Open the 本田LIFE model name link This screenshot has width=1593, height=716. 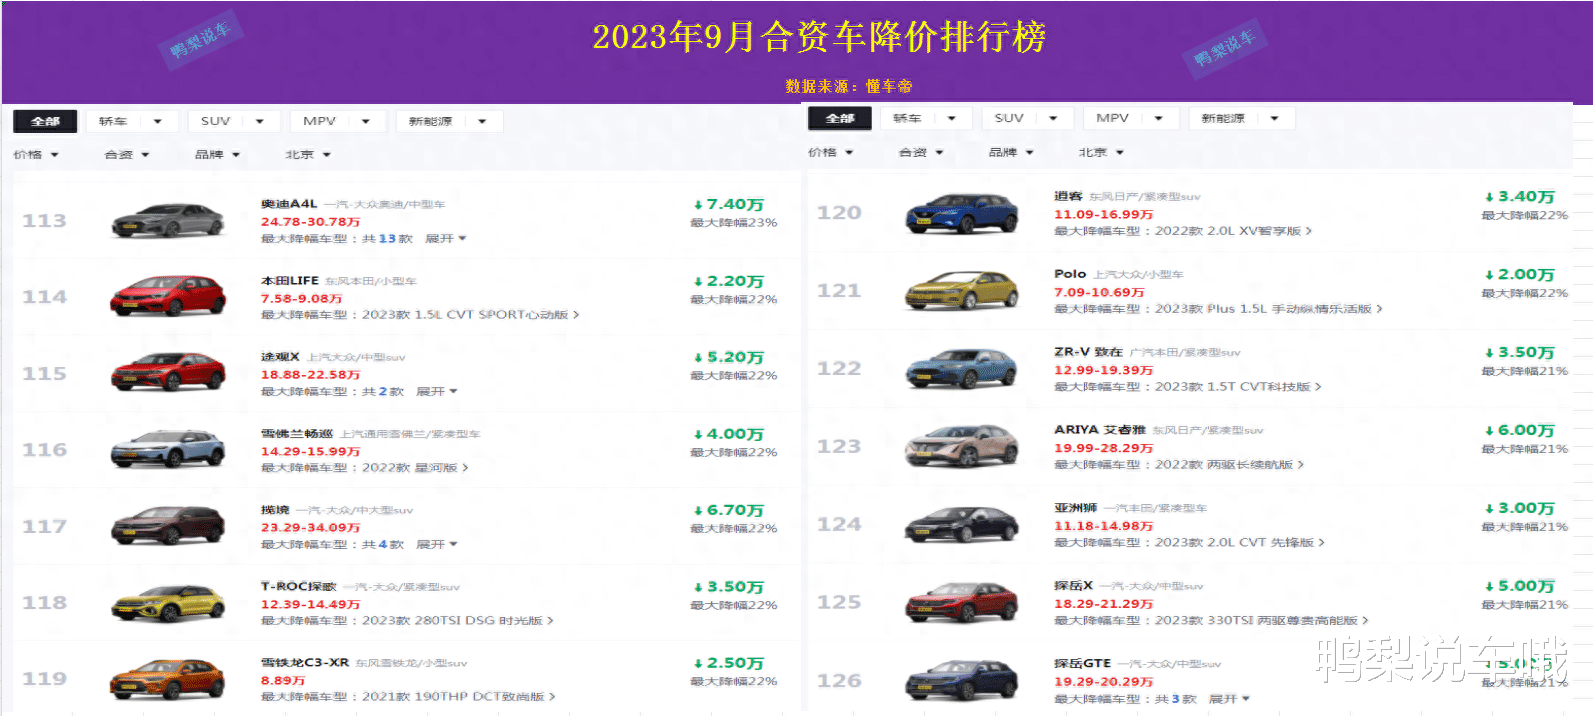[x=290, y=281]
